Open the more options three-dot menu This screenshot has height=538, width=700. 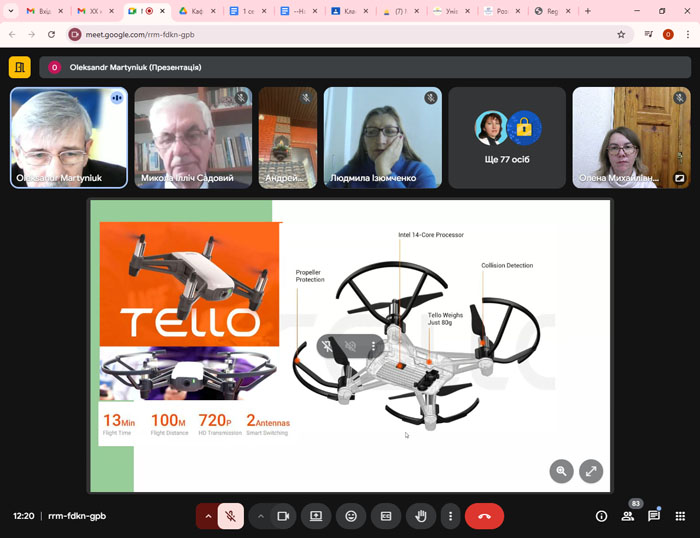(451, 516)
